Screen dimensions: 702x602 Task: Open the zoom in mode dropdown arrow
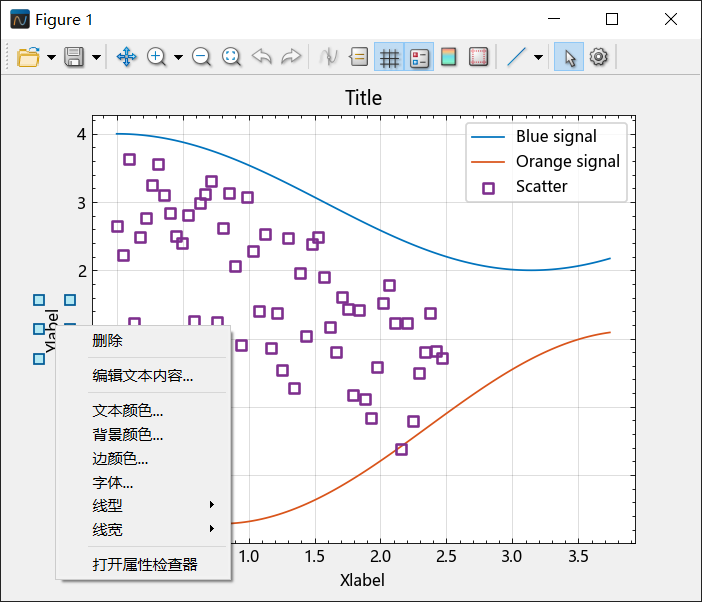[178, 57]
